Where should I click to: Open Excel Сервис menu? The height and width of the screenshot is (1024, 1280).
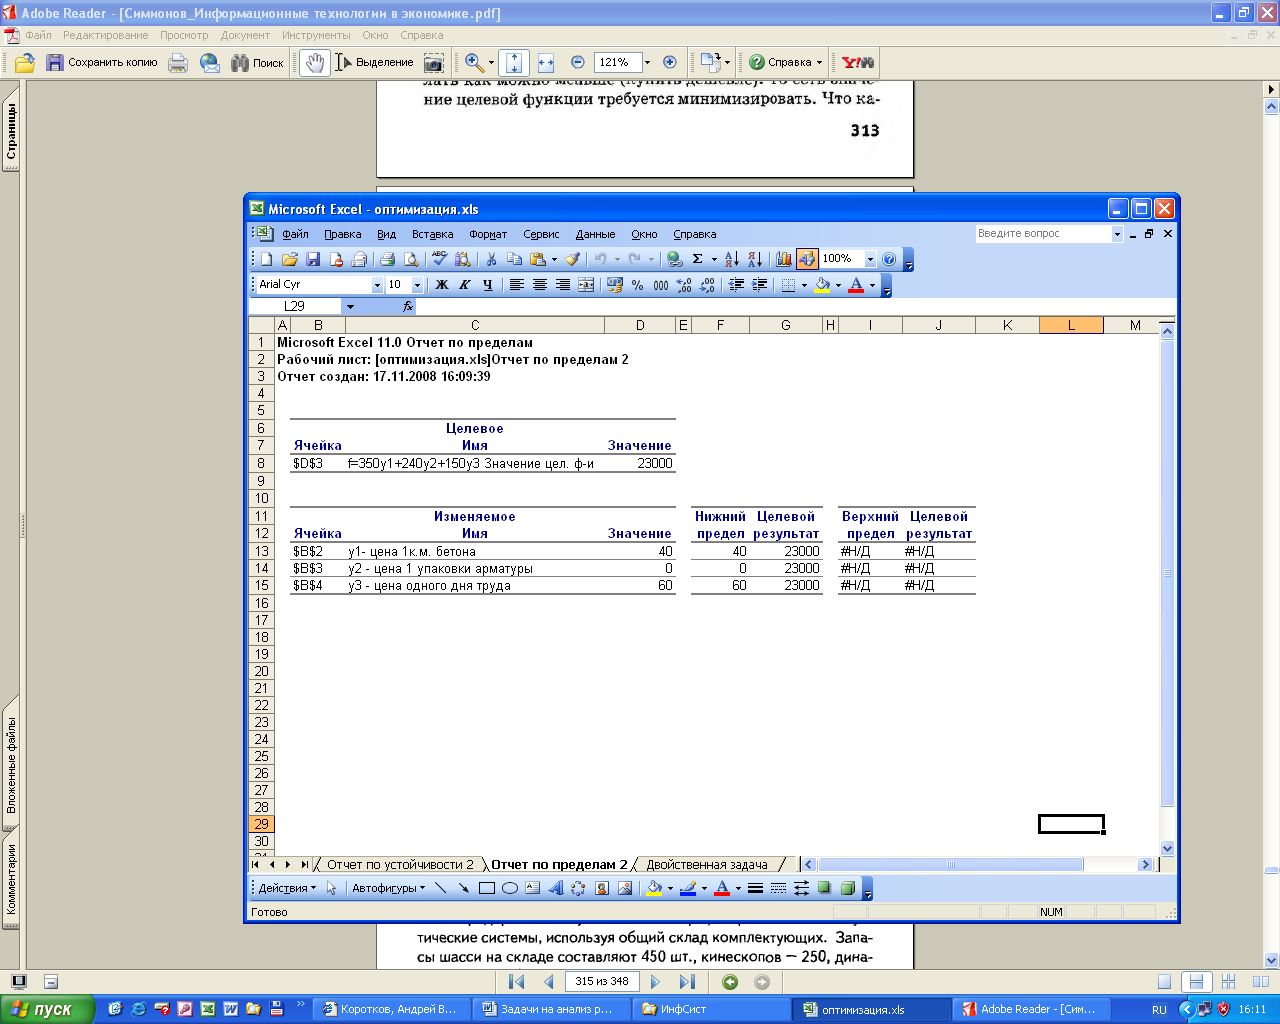click(x=541, y=234)
